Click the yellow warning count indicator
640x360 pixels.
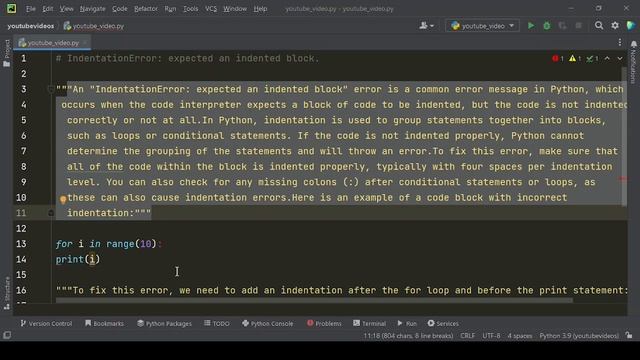(x=575, y=59)
